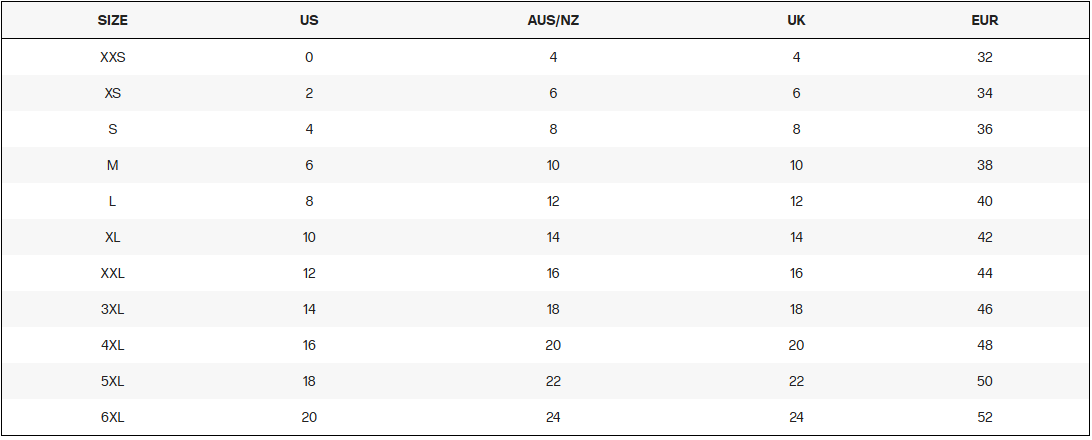Select the EUR column header
The image size is (1092, 440).
(985, 20)
